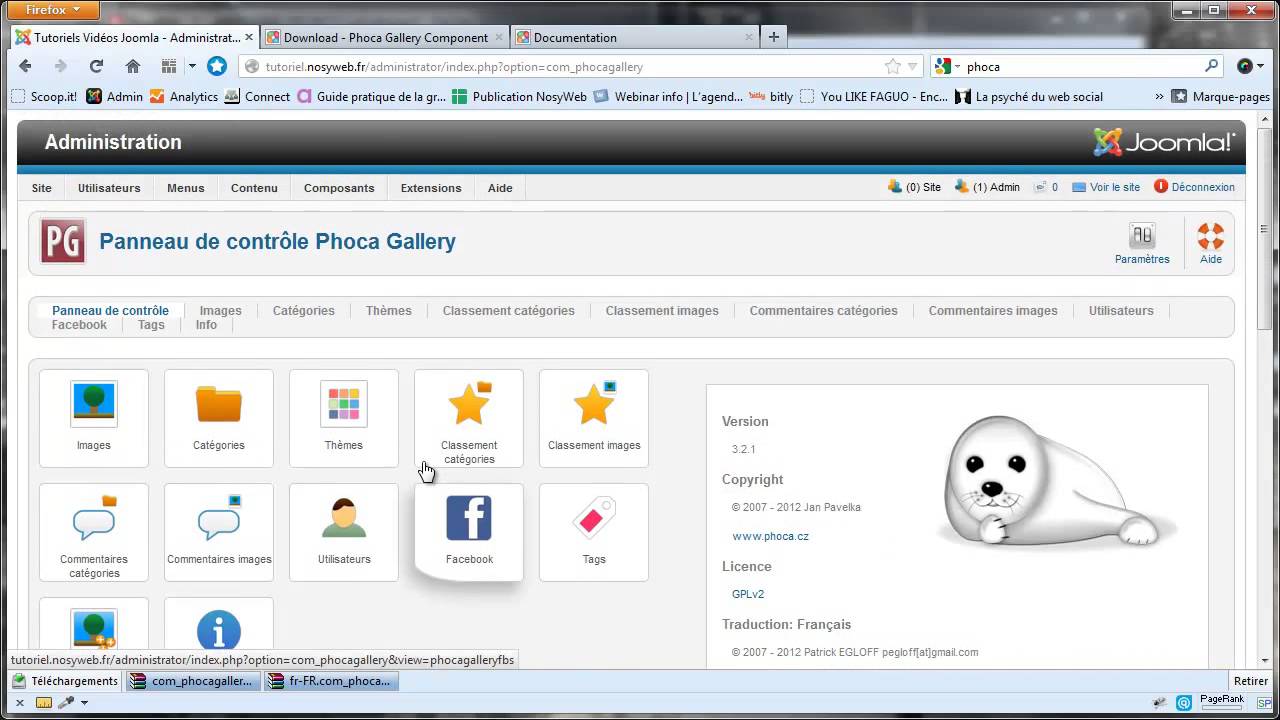Open the Site menu
Viewport: 1280px width, 720px height.
41,188
